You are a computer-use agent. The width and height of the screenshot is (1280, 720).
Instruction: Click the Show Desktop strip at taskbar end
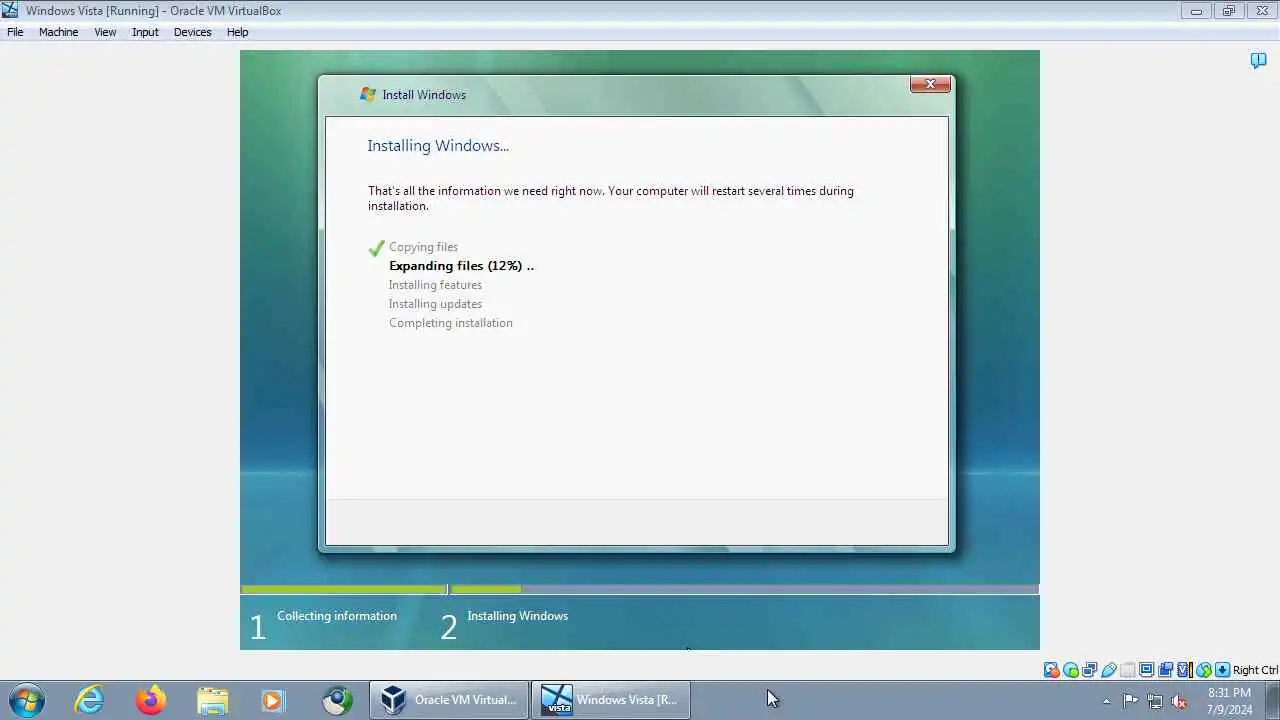(x=1273, y=700)
